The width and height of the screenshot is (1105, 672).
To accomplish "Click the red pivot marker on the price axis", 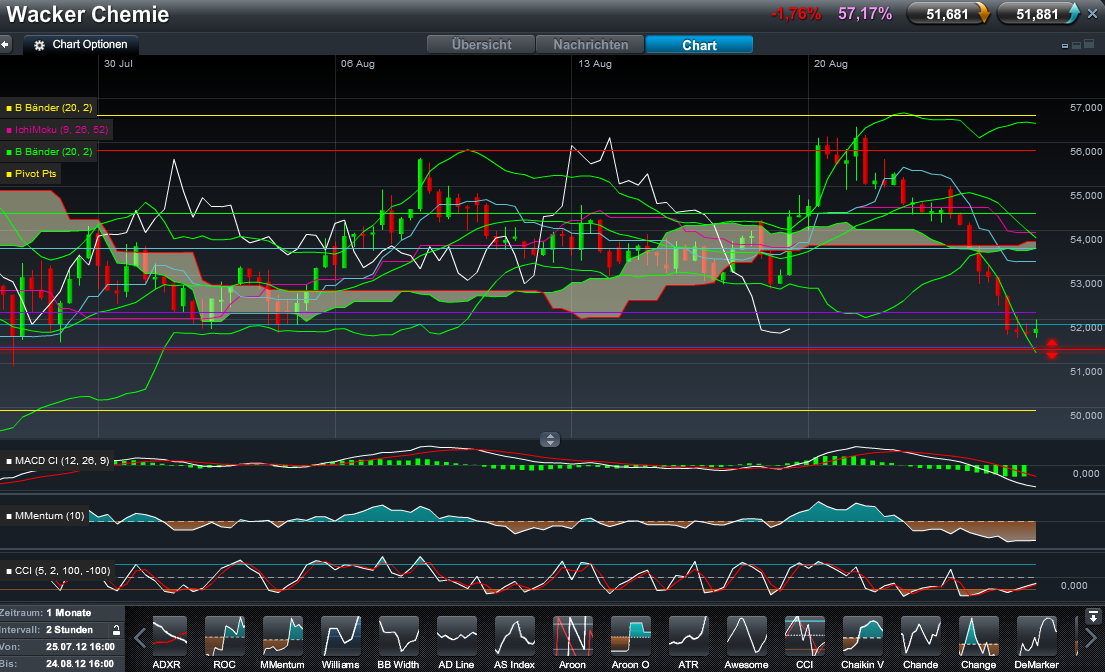I will [1051, 348].
